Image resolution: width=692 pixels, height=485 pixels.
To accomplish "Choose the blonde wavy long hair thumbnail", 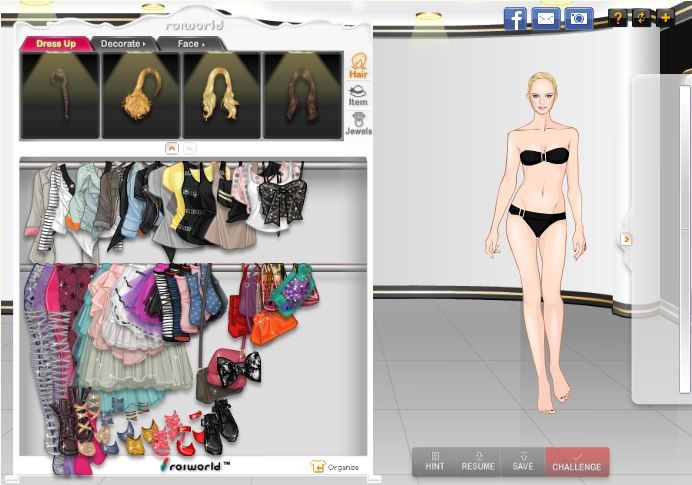I will (221, 95).
